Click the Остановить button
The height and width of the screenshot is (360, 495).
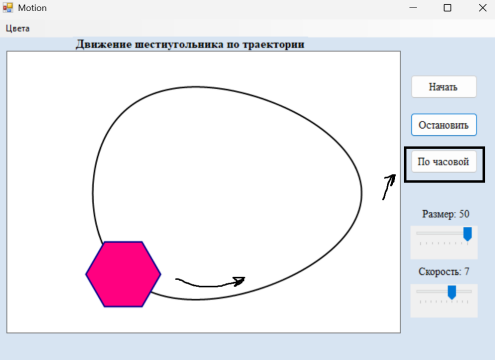click(444, 125)
